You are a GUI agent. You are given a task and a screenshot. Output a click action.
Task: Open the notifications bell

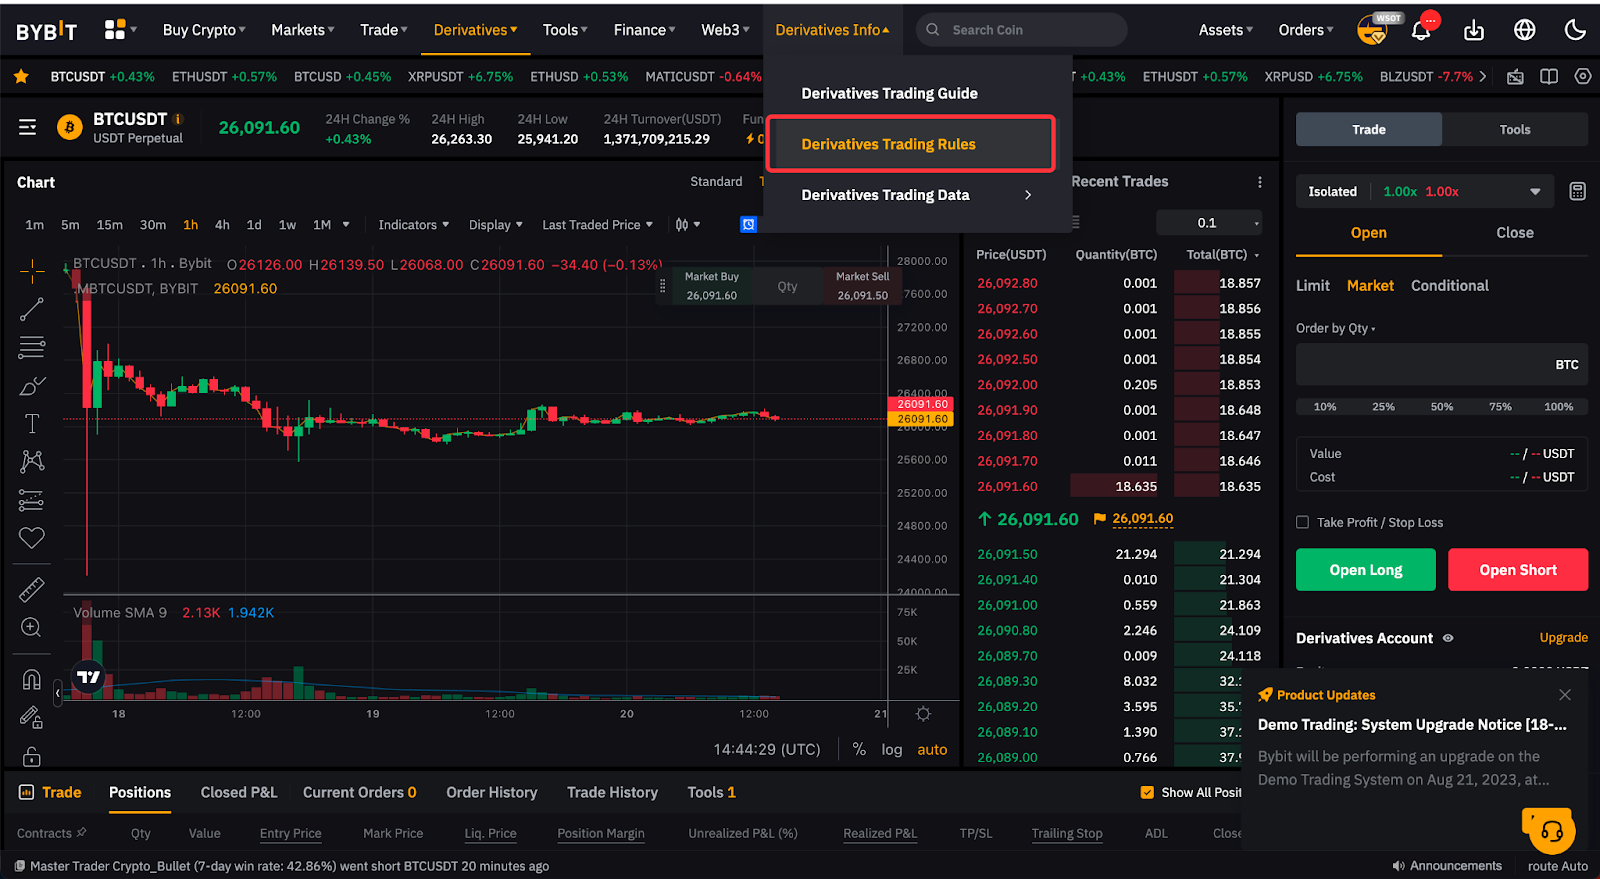pyautogui.click(x=1421, y=30)
